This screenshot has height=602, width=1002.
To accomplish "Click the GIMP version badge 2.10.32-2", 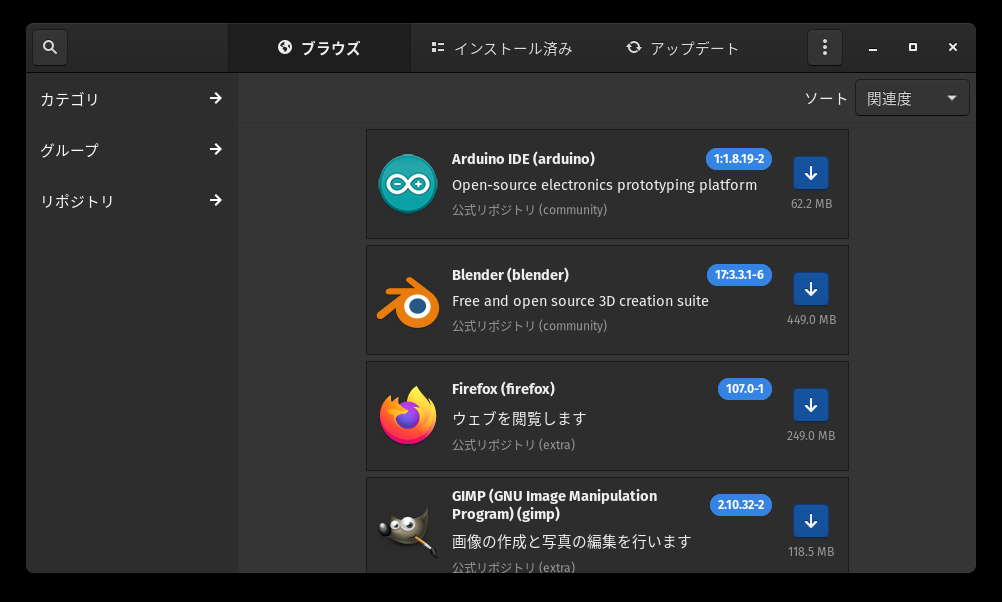I will pos(741,505).
